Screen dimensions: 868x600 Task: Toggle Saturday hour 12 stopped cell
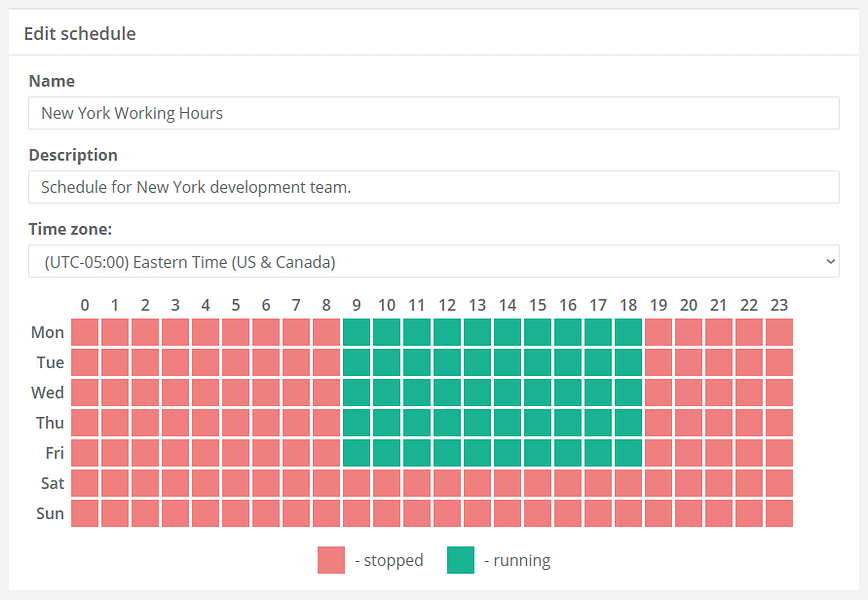(447, 483)
